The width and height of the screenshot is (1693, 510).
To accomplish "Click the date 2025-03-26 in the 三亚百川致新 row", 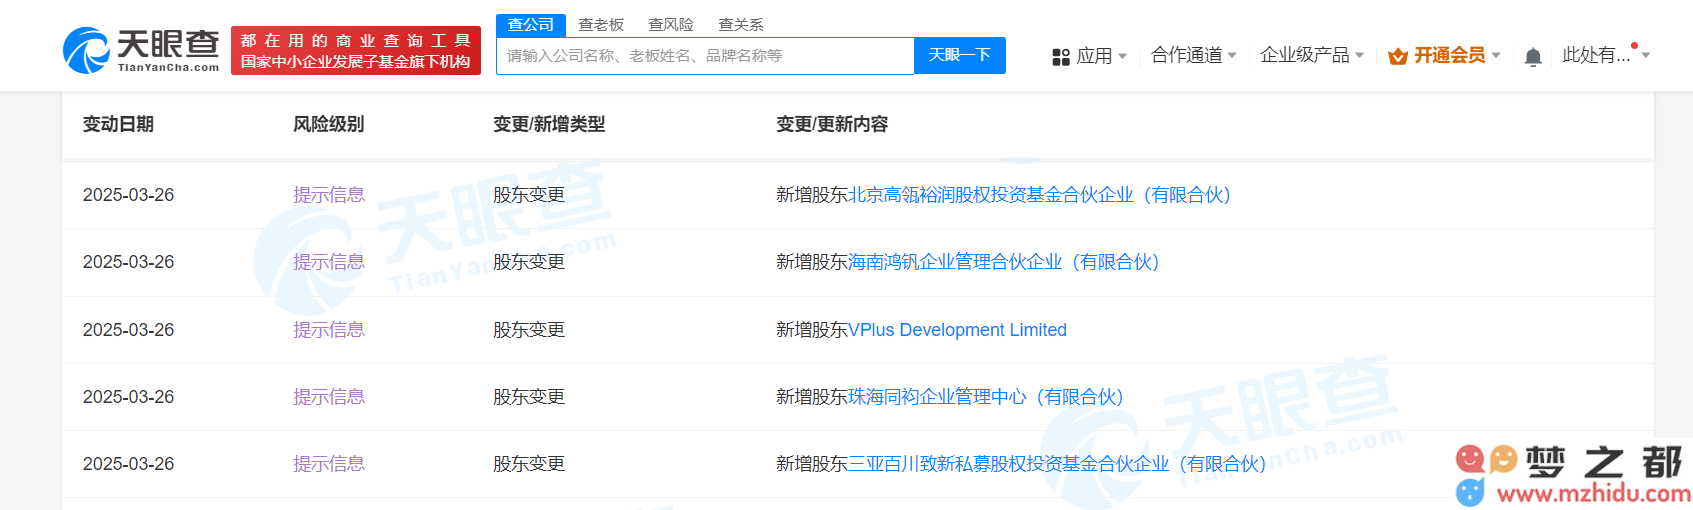I will [128, 464].
